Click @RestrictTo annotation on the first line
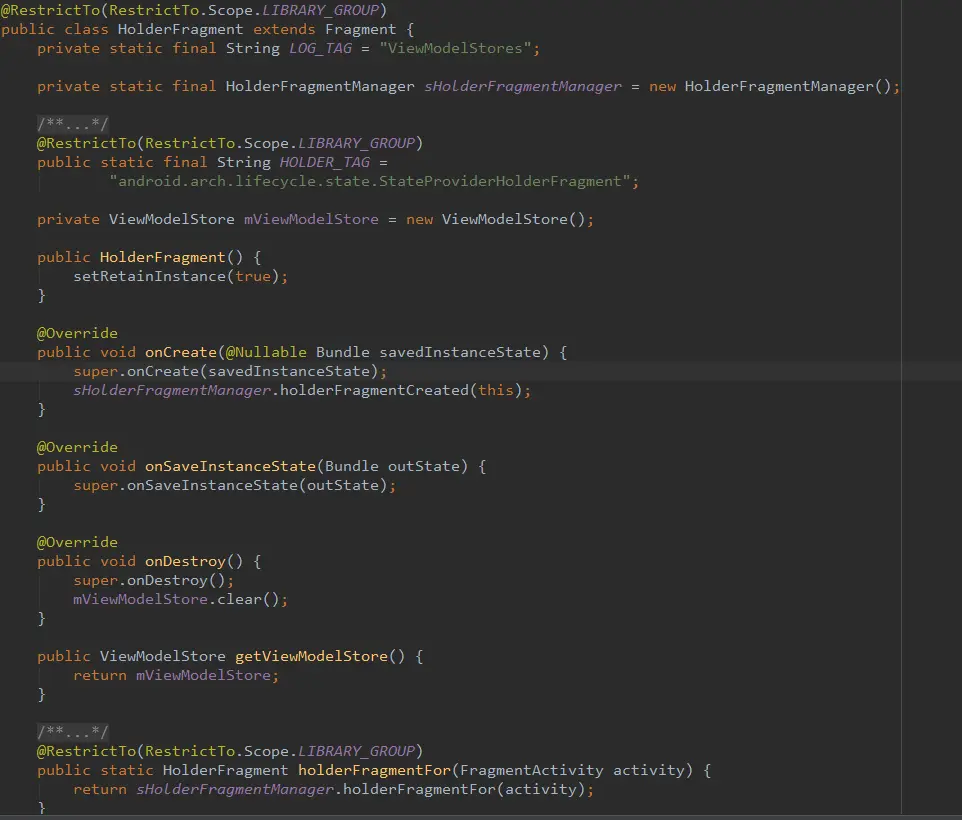 tap(50, 10)
